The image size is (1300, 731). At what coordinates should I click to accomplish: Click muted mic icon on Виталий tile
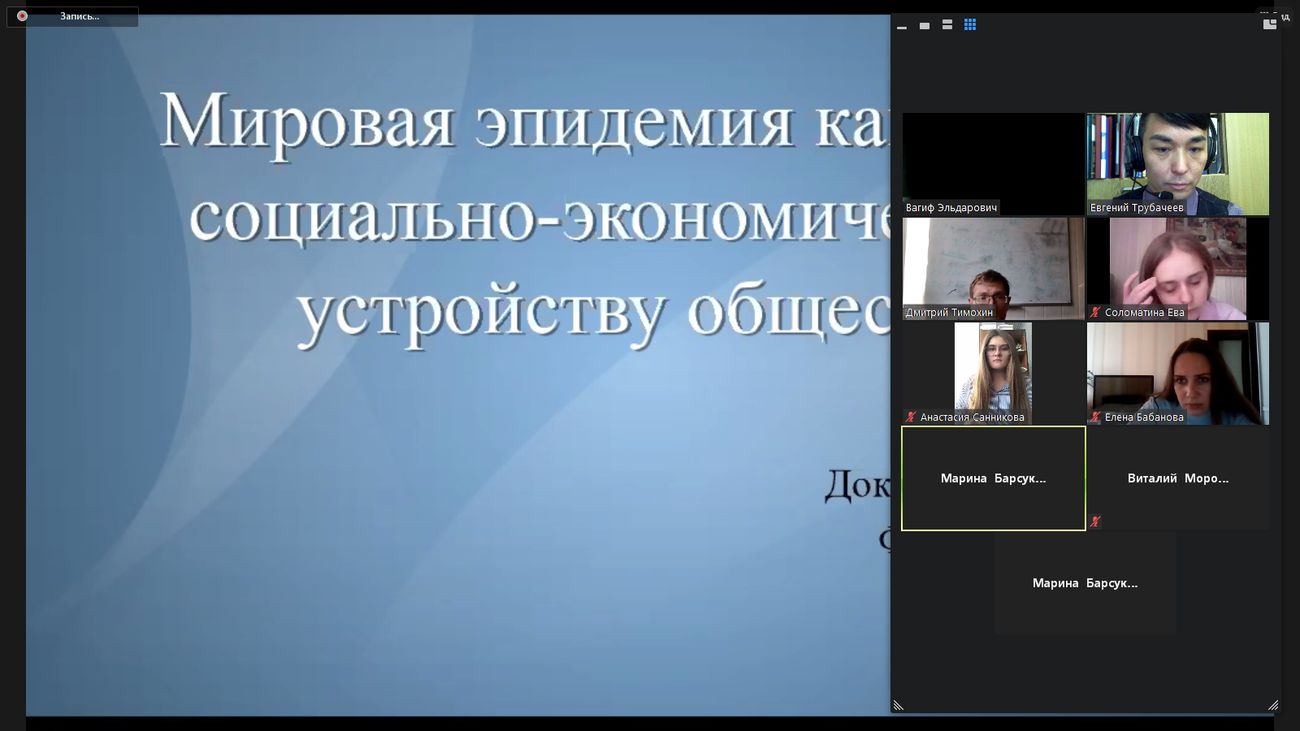[1096, 521]
